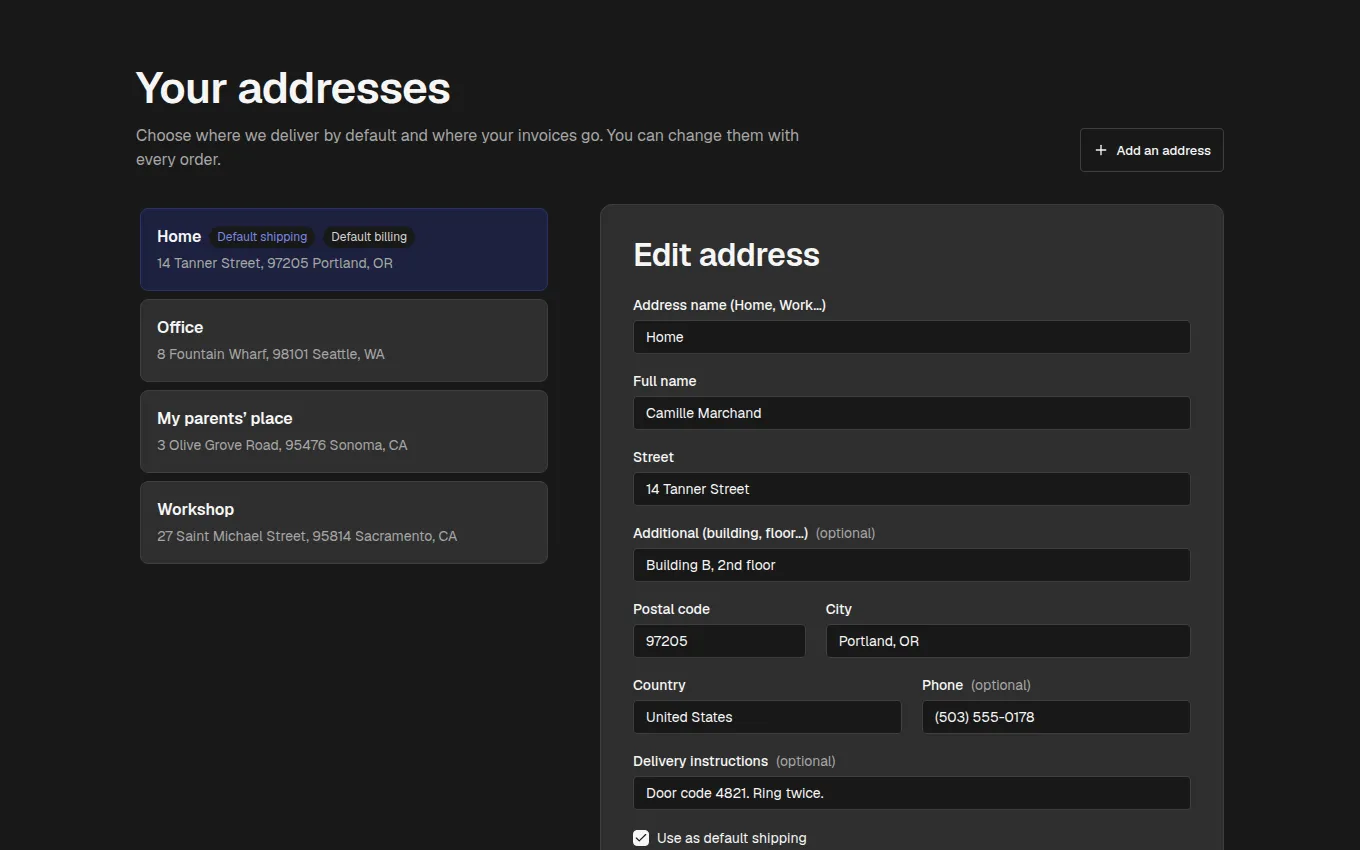Click the Phone field (503) 555-0178
The height and width of the screenshot is (850, 1360).
[x=1056, y=717]
